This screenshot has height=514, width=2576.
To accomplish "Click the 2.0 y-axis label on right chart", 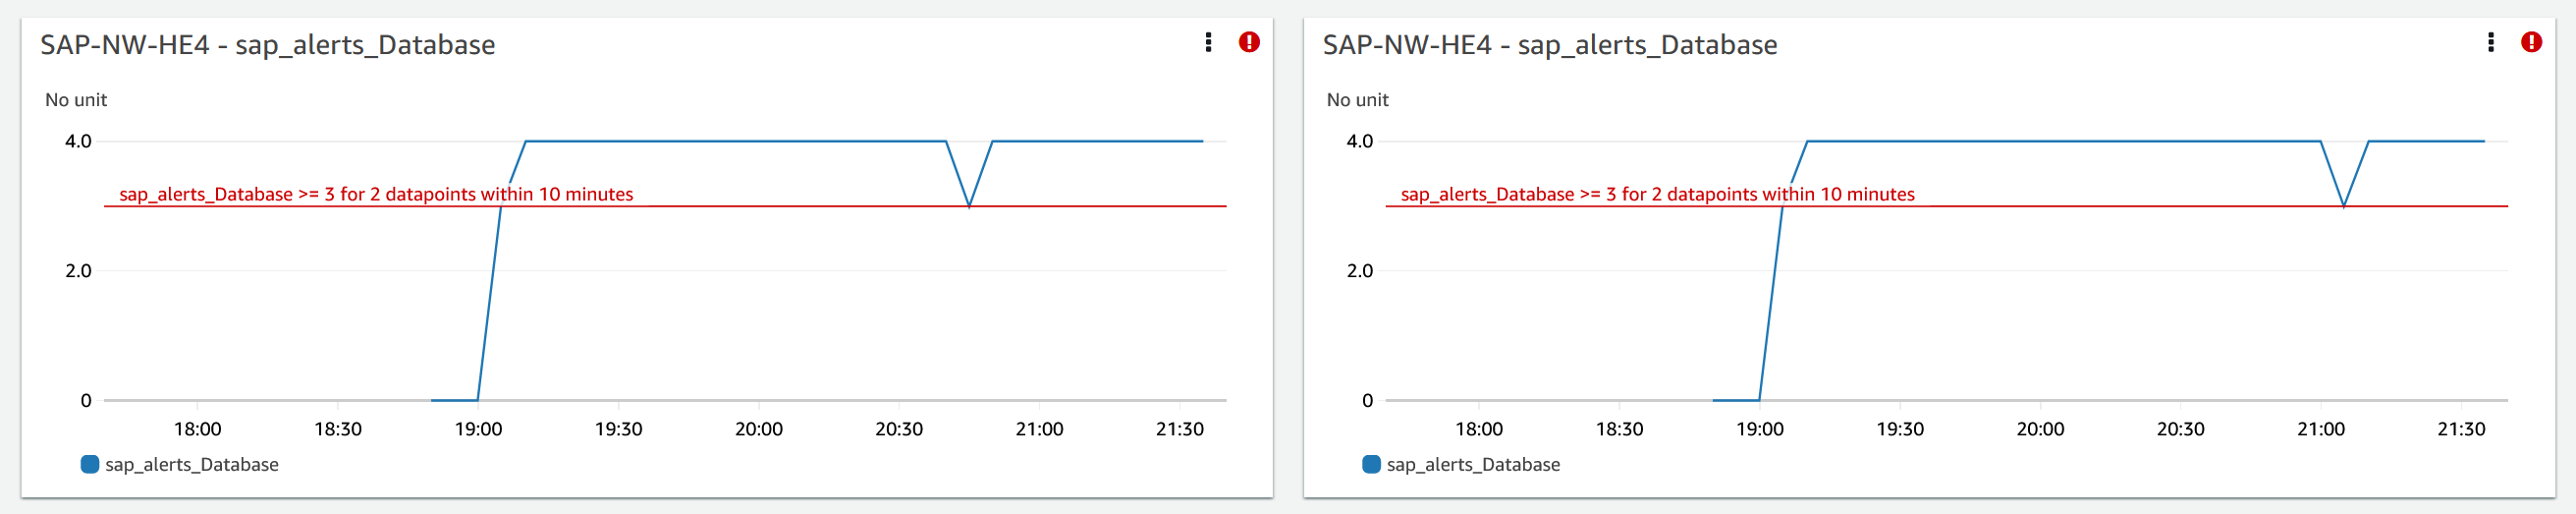I will click(x=1359, y=271).
